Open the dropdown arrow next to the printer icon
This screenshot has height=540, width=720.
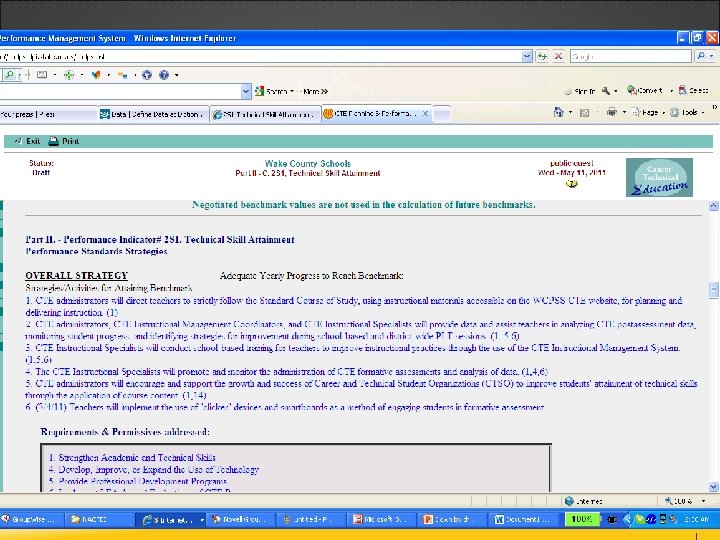coord(624,112)
